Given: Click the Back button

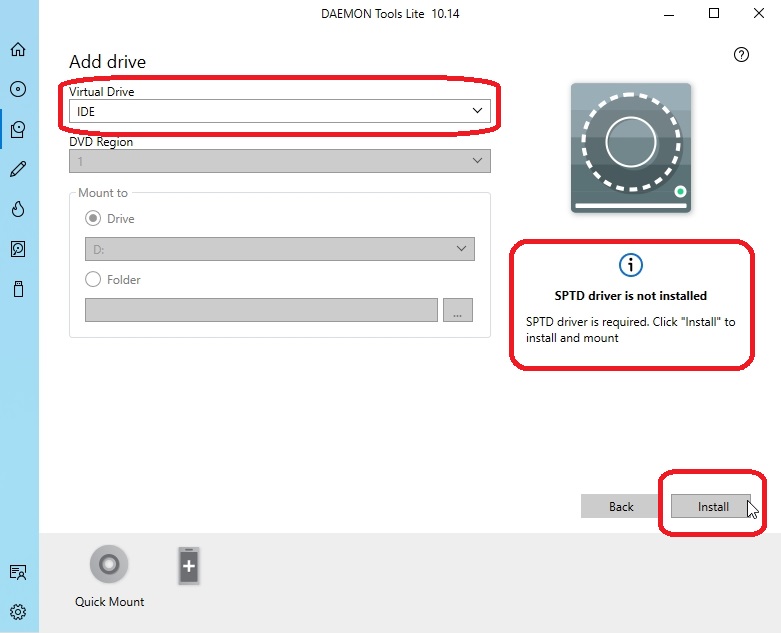Looking at the screenshot, I should (x=621, y=506).
